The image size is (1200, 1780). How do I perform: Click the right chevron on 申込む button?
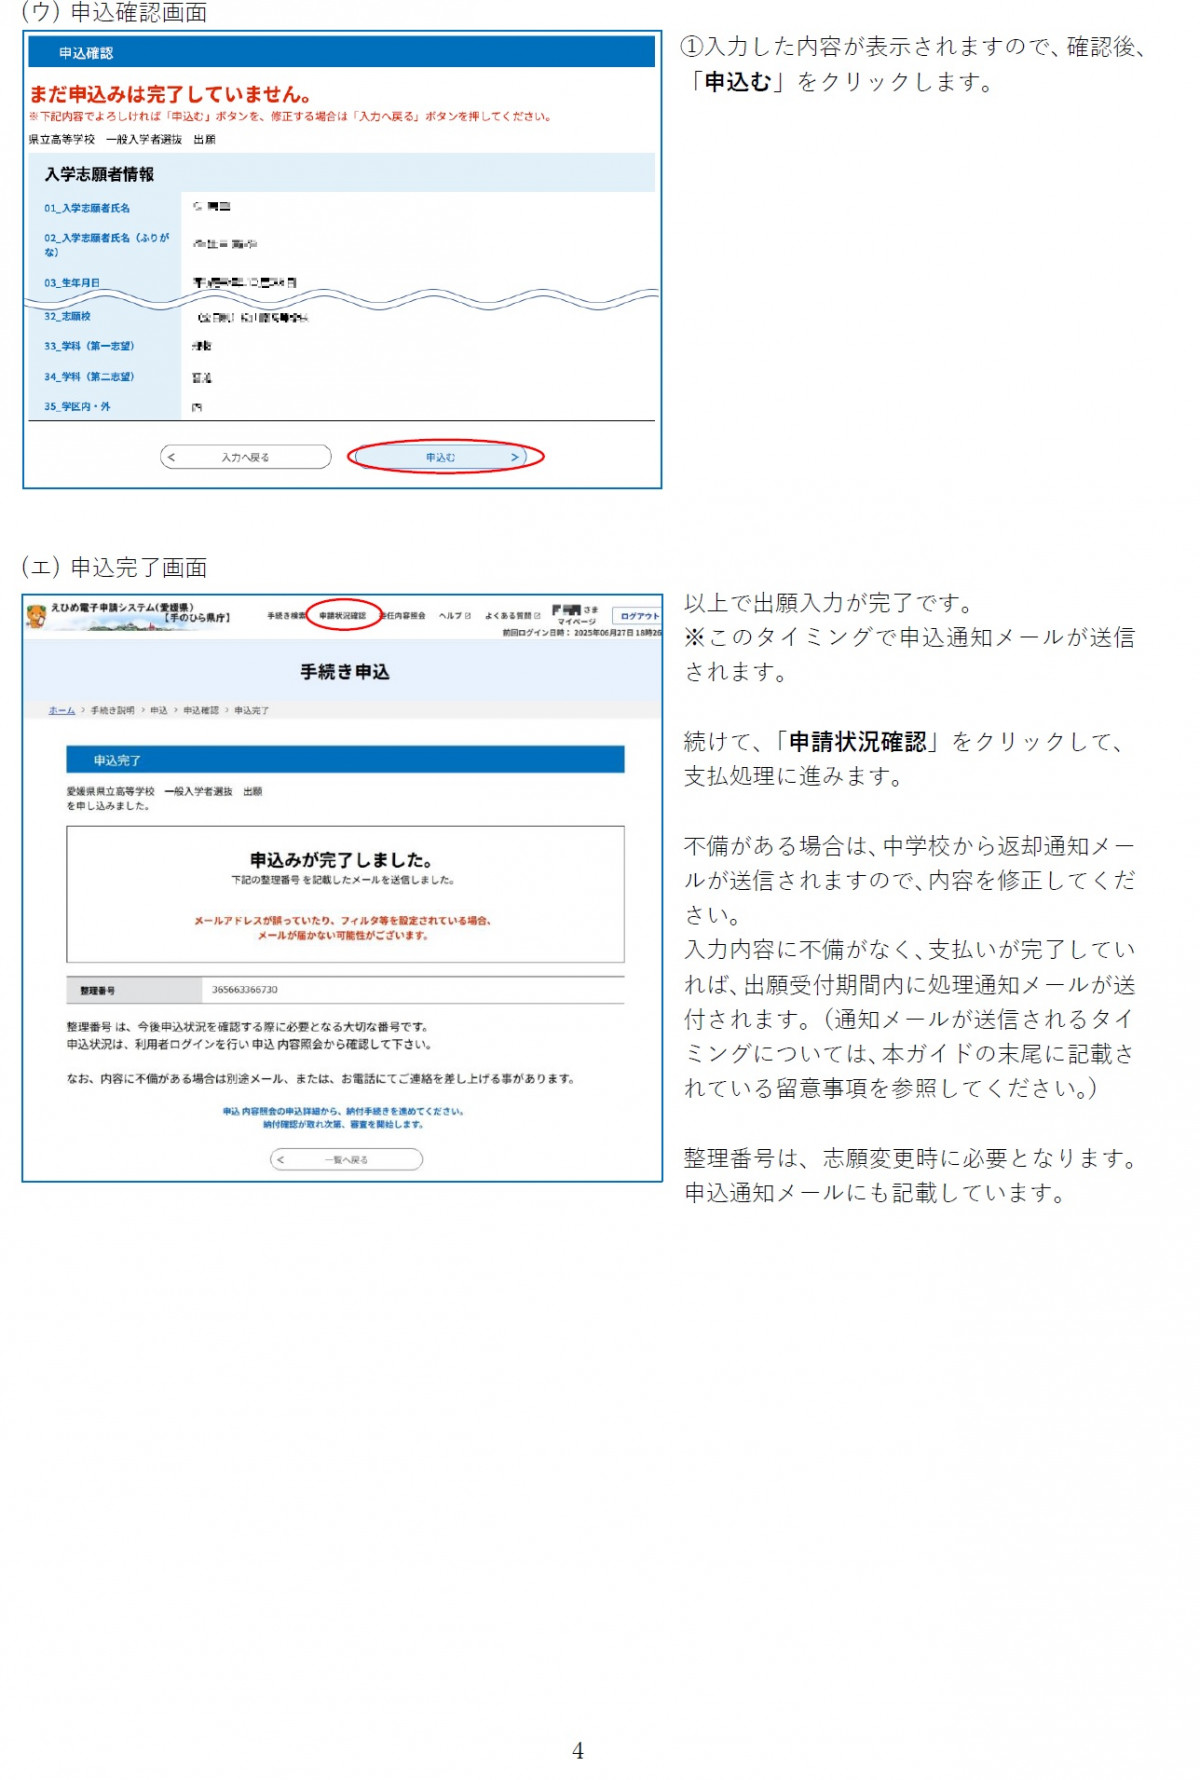click(x=515, y=457)
